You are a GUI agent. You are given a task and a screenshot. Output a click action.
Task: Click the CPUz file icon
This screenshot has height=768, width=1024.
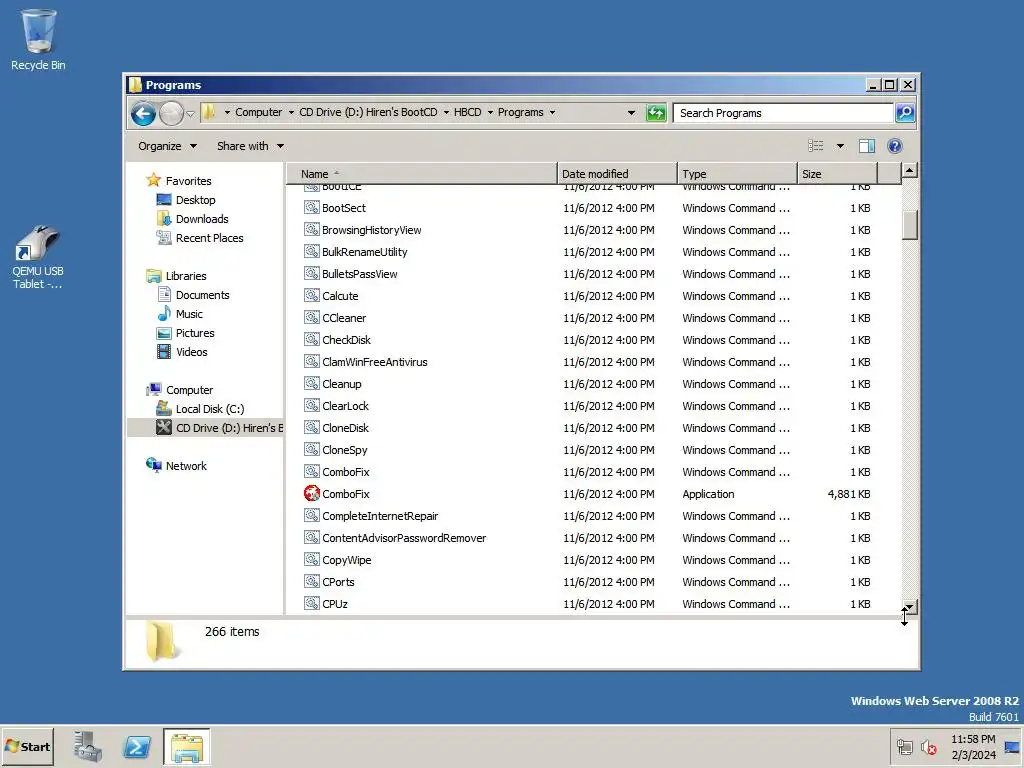[x=312, y=603]
